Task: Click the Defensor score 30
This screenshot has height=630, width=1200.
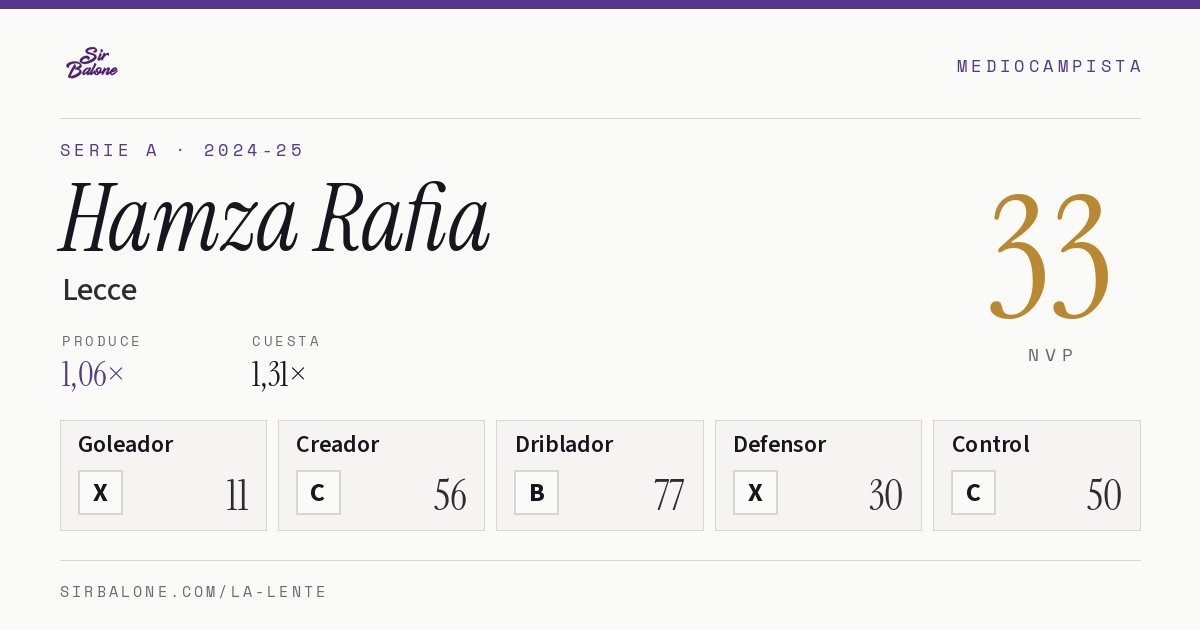Action: click(x=886, y=495)
